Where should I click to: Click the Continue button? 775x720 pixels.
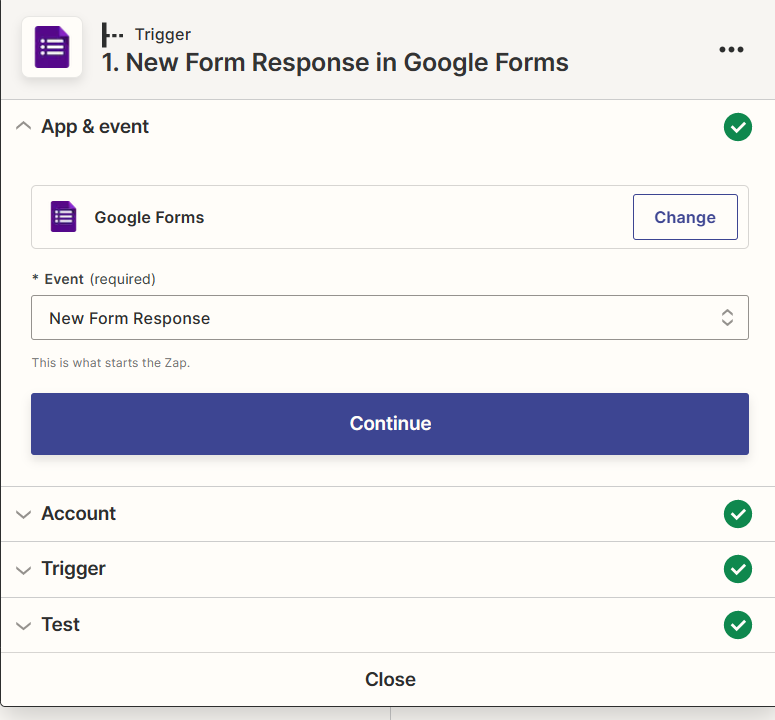(389, 424)
